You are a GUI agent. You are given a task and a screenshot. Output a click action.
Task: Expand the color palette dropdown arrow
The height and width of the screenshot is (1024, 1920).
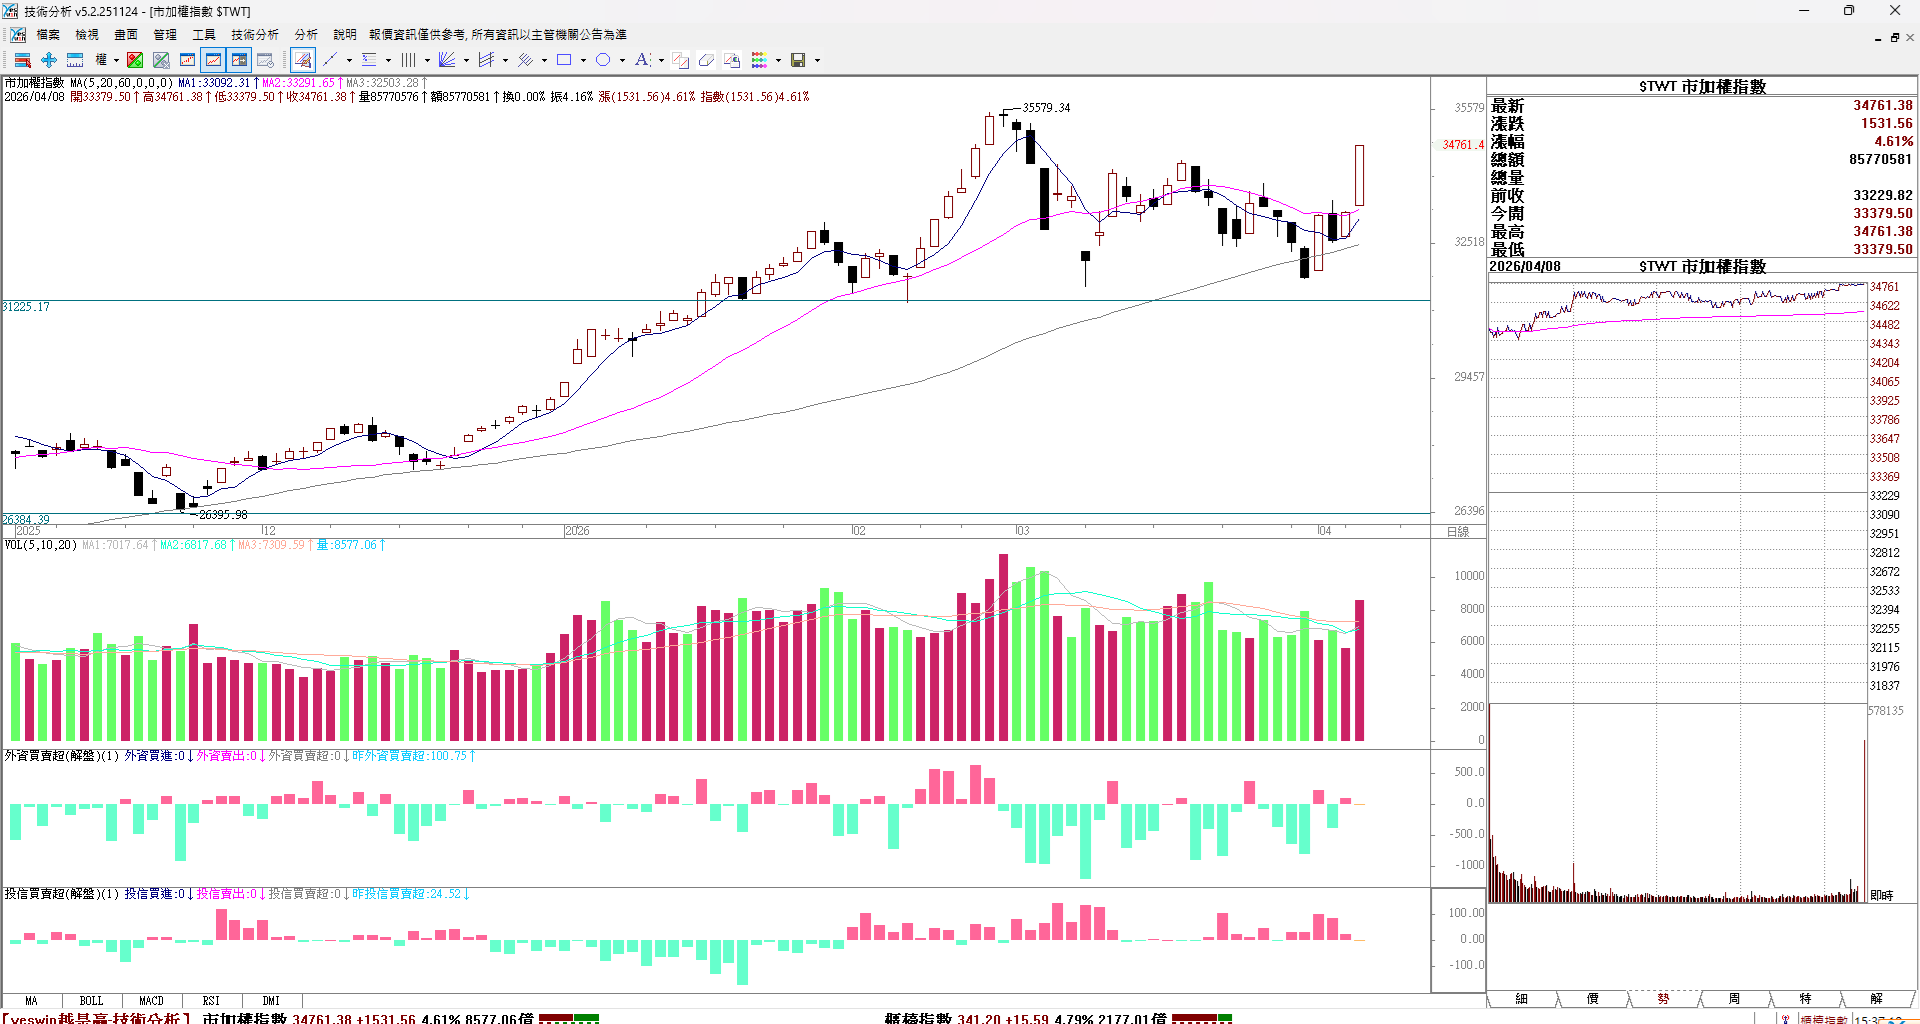(778, 60)
